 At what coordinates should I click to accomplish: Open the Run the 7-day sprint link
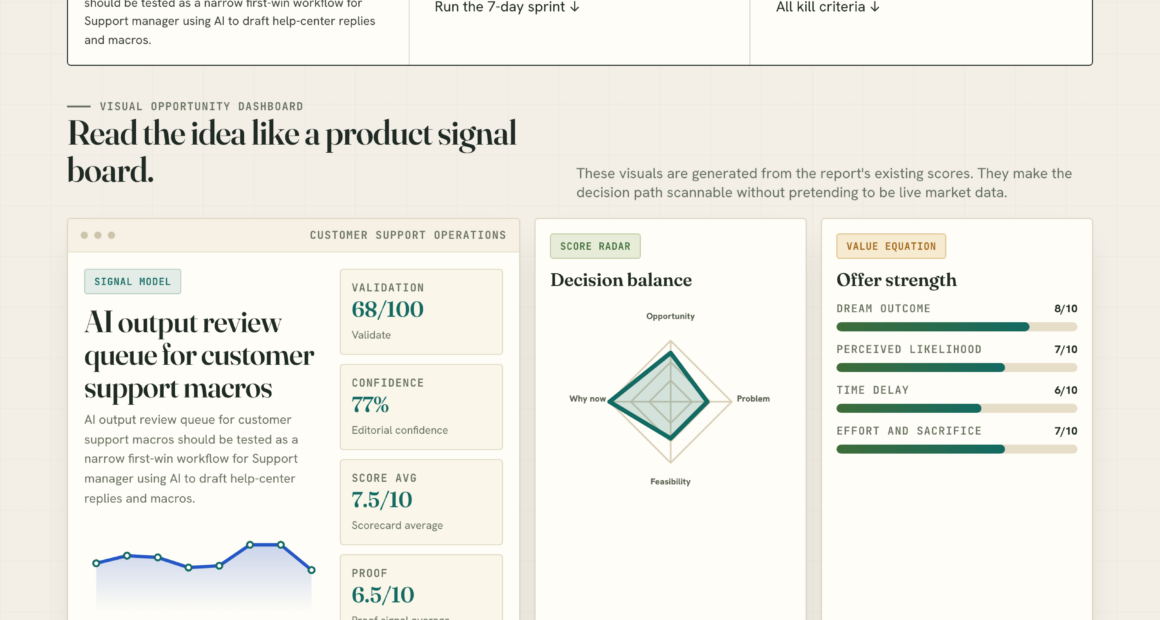tap(507, 7)
